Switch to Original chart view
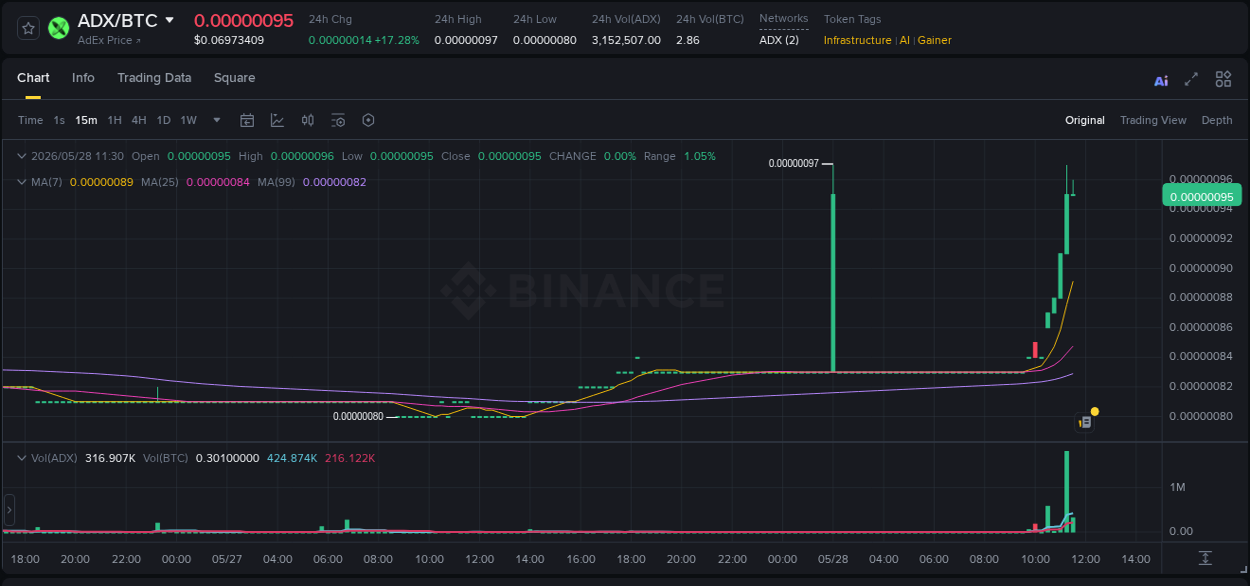Image resolution: width=1250 pixels, height=586 pixels. click(1085, 120)
